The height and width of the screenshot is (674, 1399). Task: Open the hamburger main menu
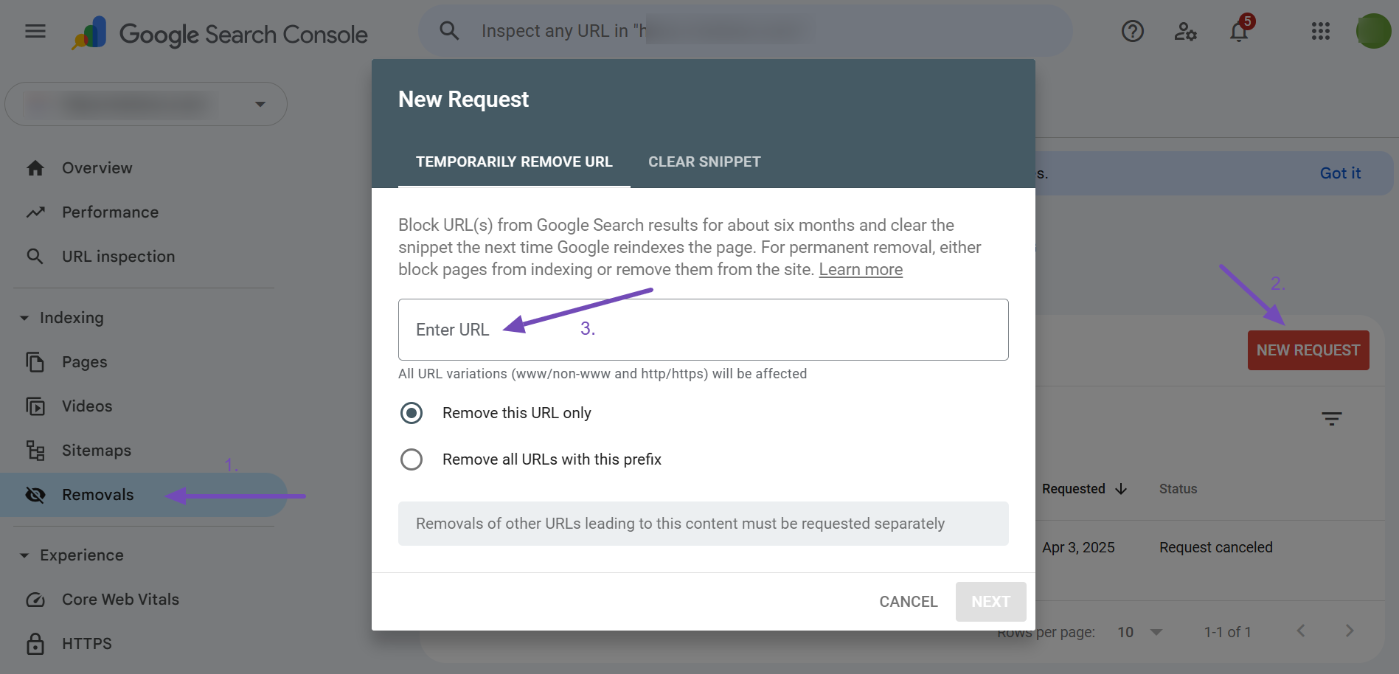tap(35, 31)
